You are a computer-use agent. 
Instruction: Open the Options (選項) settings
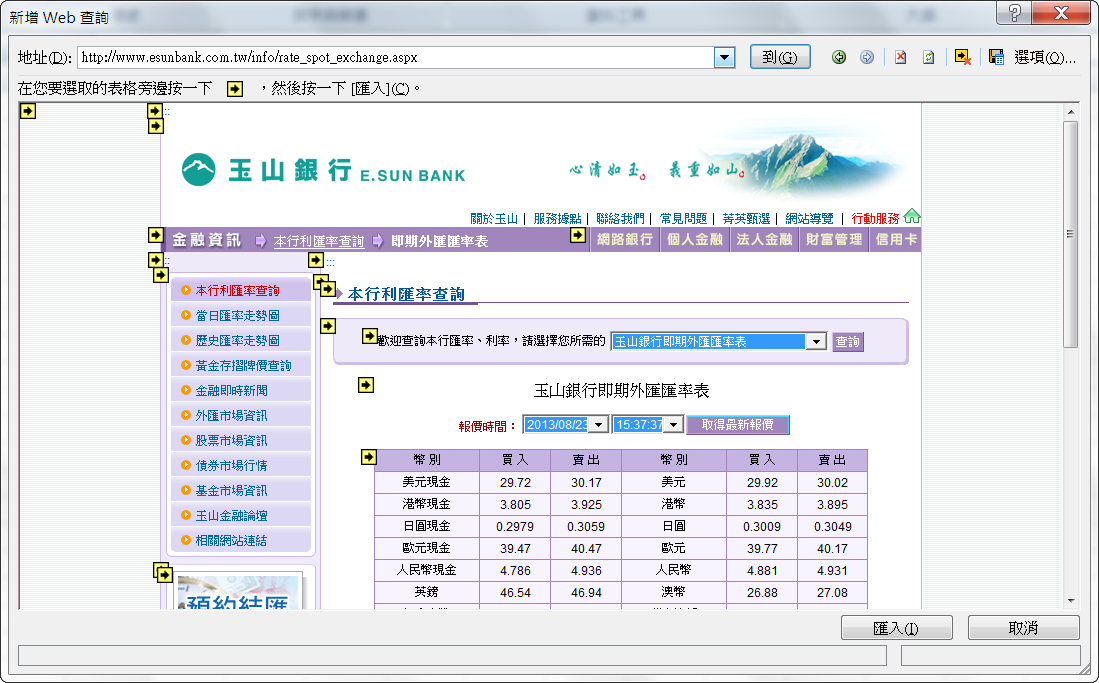point(1044,58)
